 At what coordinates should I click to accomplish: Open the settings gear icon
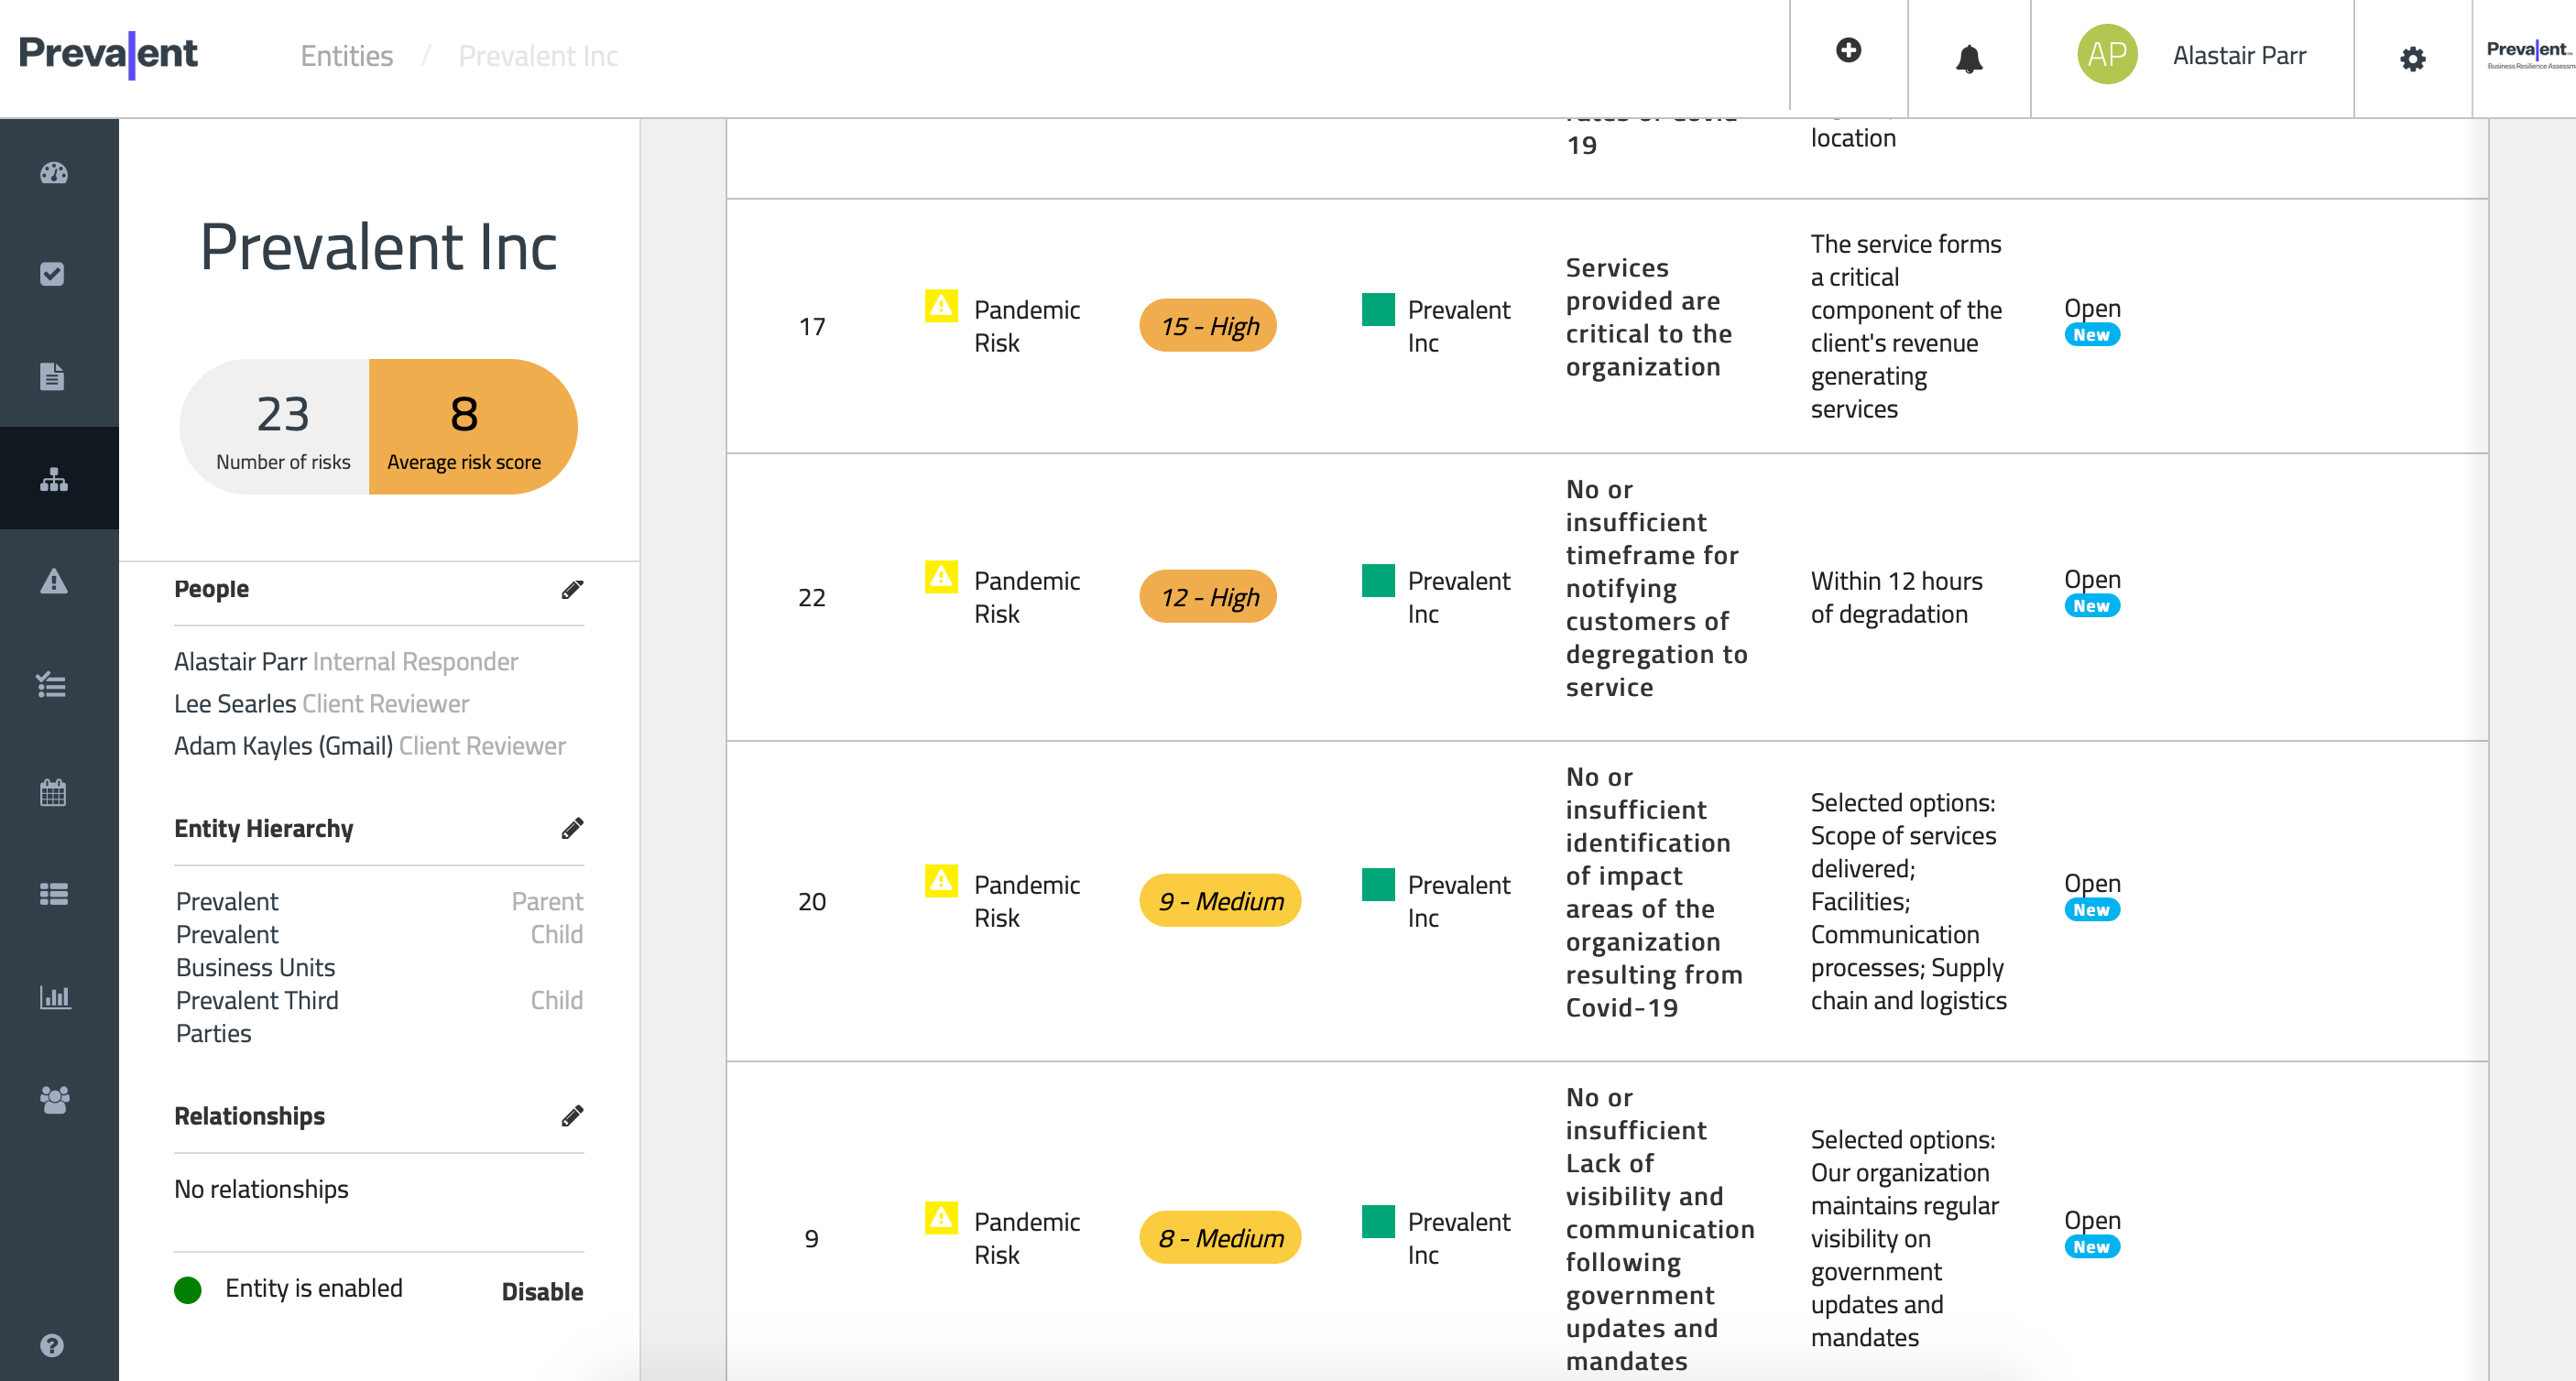2412,60
